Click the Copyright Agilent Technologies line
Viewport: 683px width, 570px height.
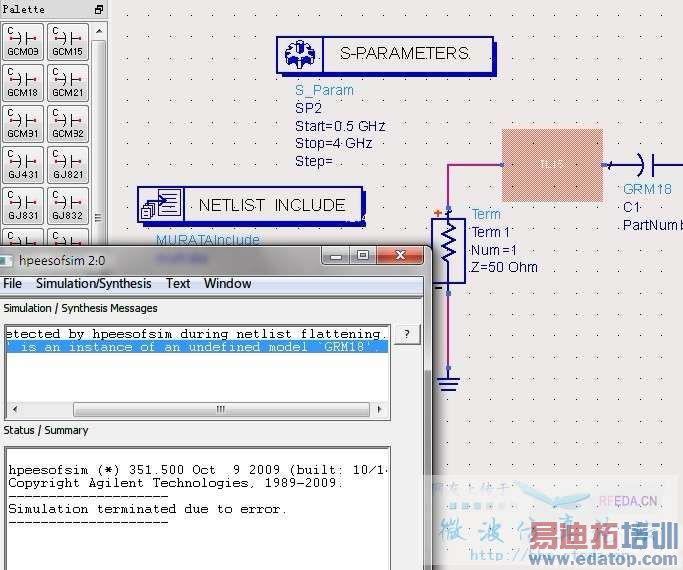[175, 483]
